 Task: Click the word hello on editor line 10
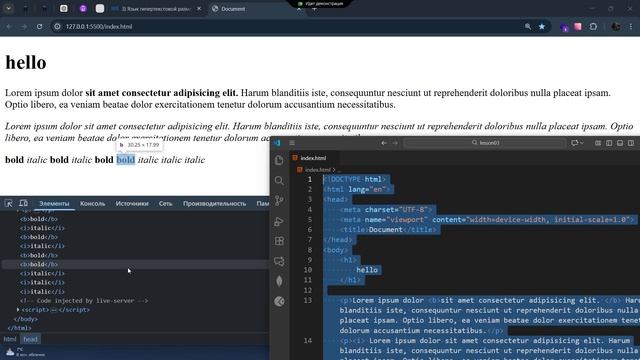coord(367,270)
